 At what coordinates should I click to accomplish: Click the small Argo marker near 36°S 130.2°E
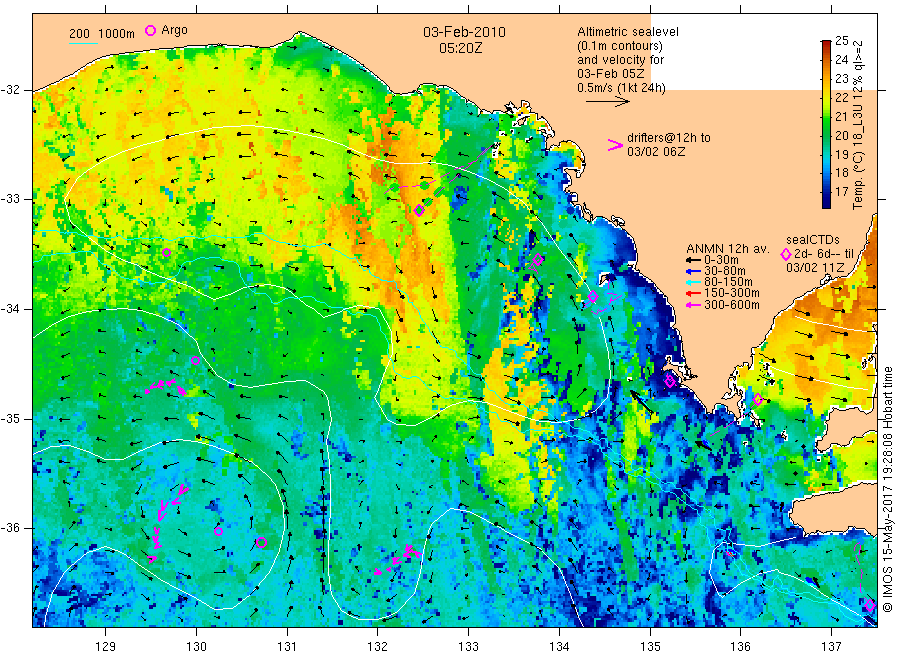point(218,531)
